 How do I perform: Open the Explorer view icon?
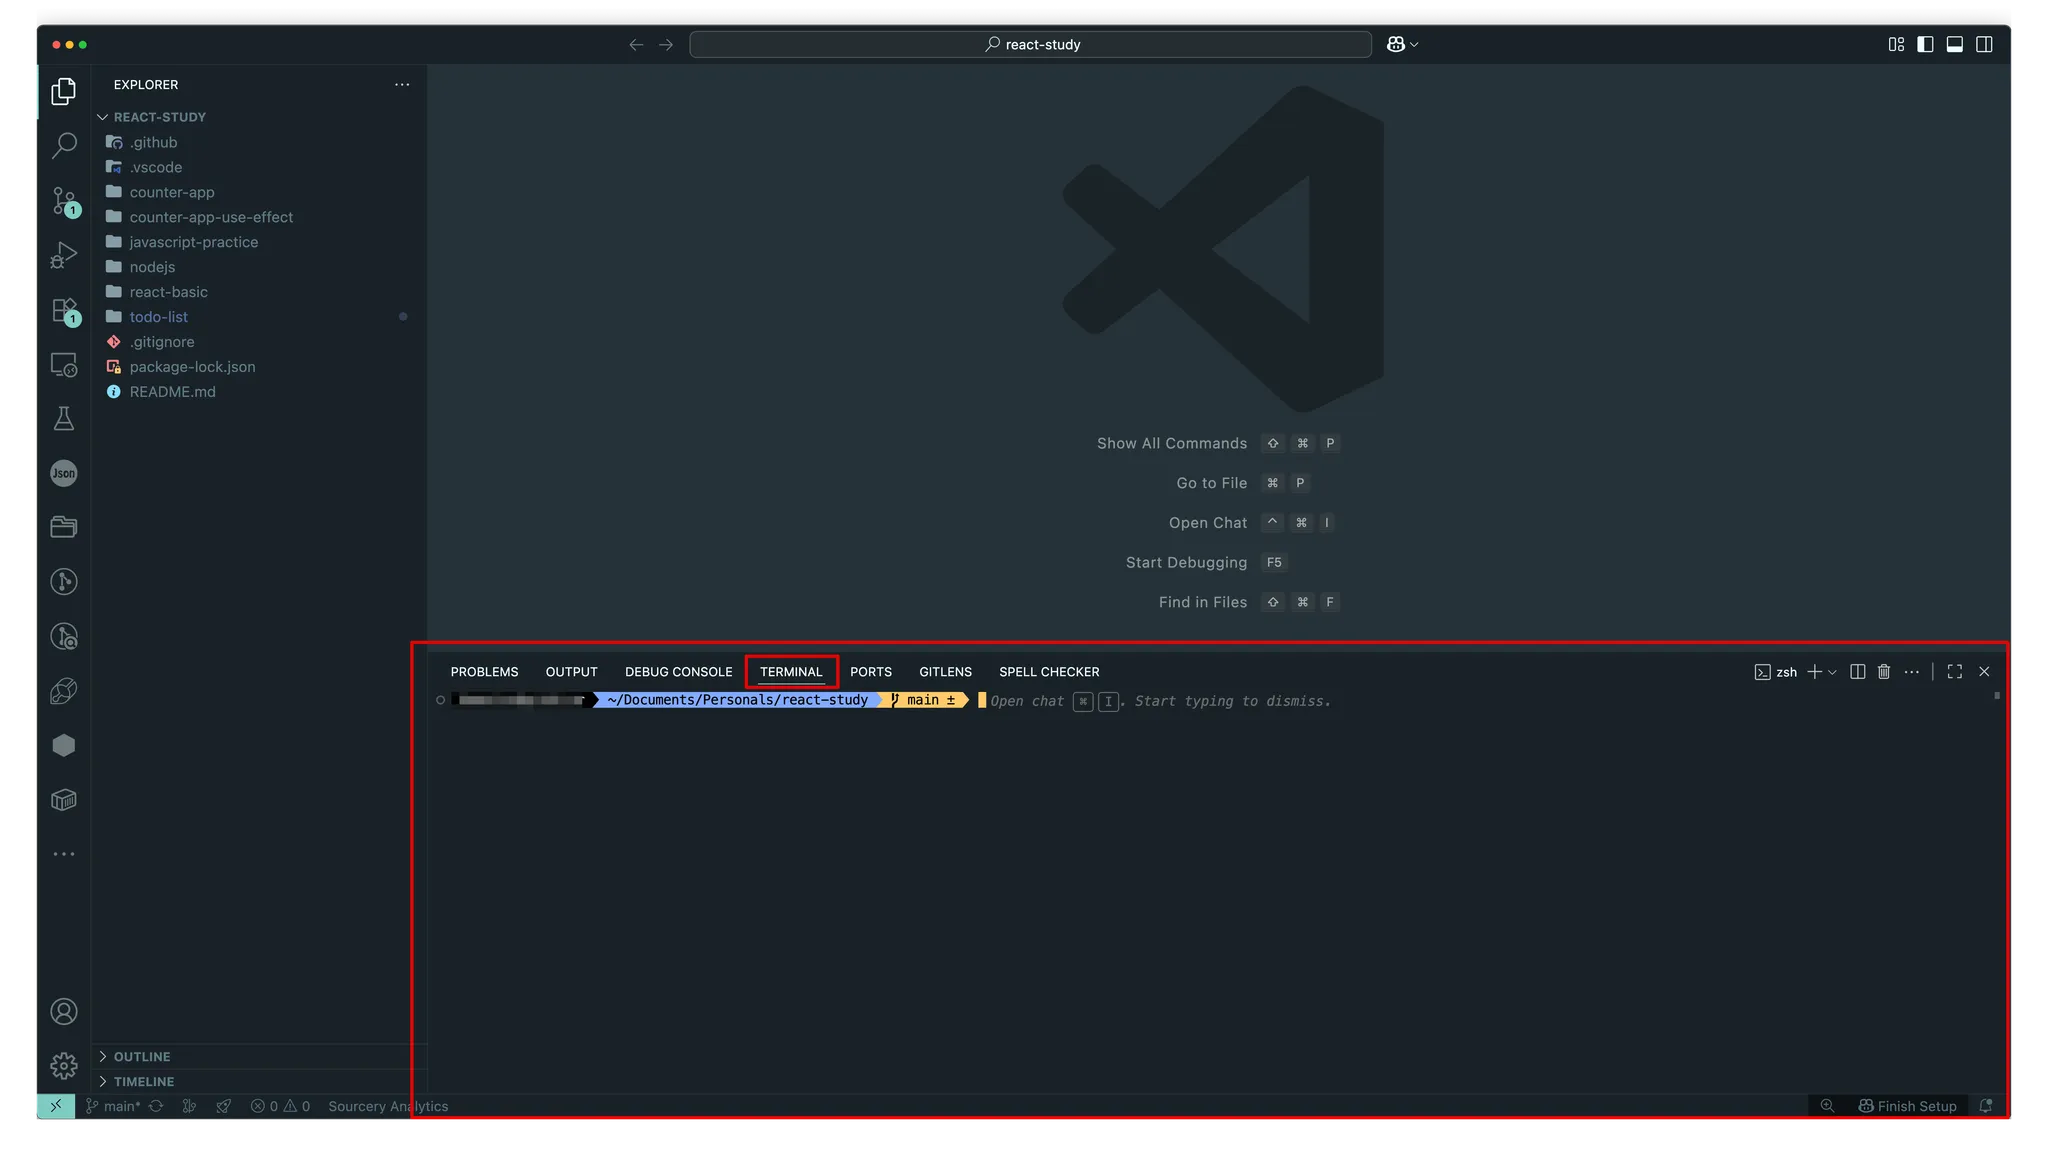pos(64,91)
